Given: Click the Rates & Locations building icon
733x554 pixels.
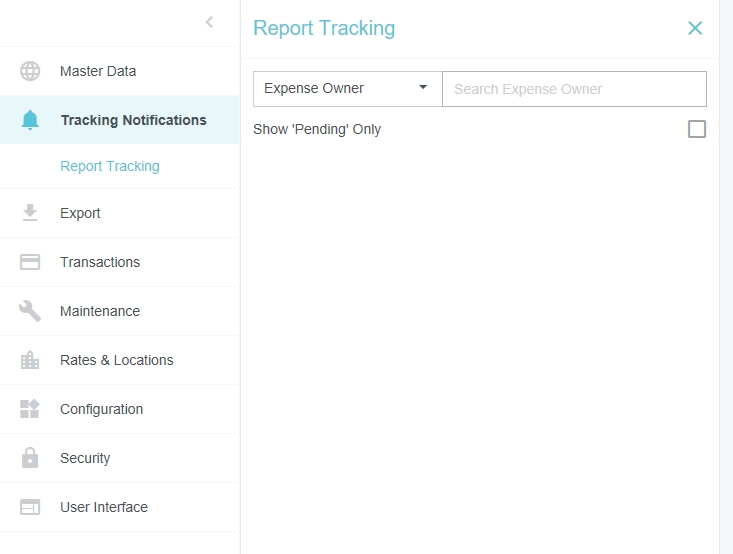Looking at the screenshot, I should [x=30, y=360].
